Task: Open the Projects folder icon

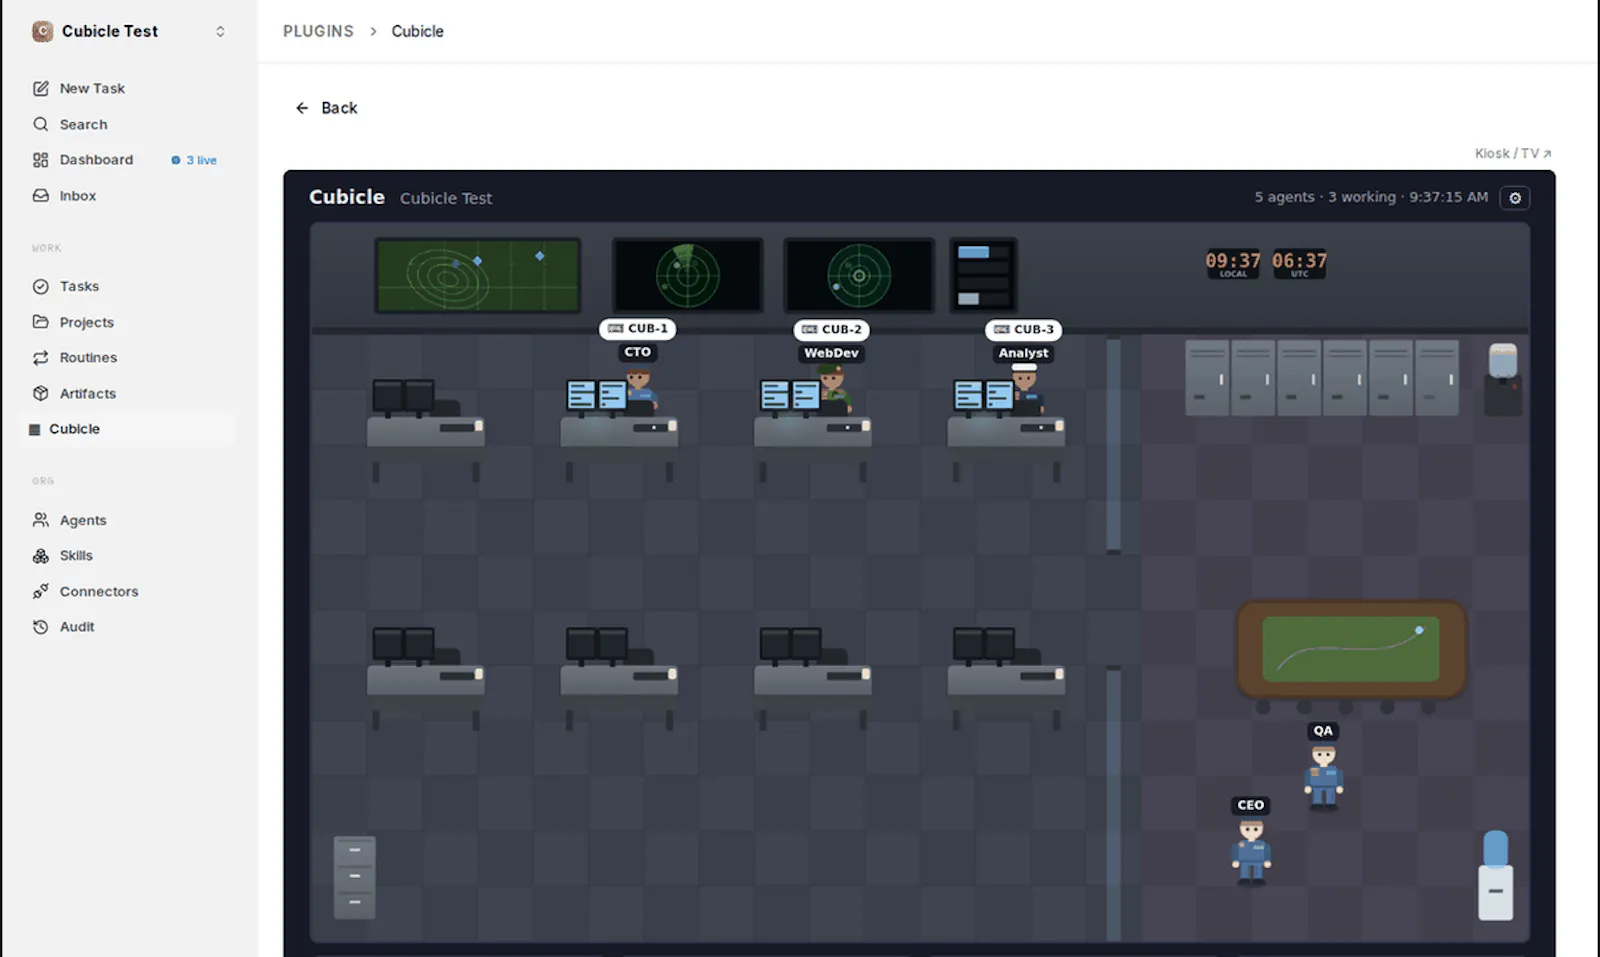Action: tap(41, 322)
